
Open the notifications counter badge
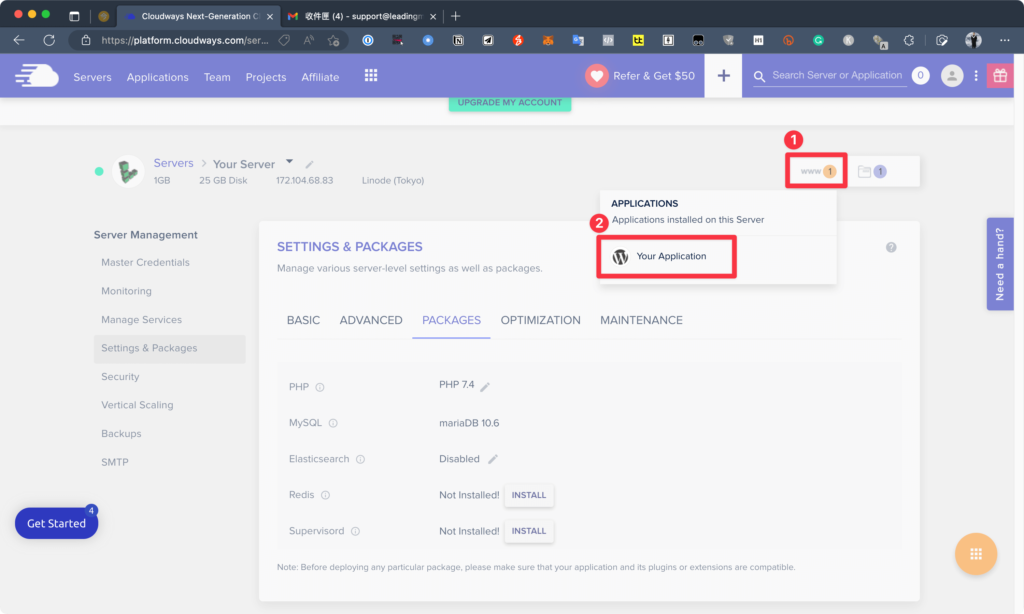pos(920,76)
